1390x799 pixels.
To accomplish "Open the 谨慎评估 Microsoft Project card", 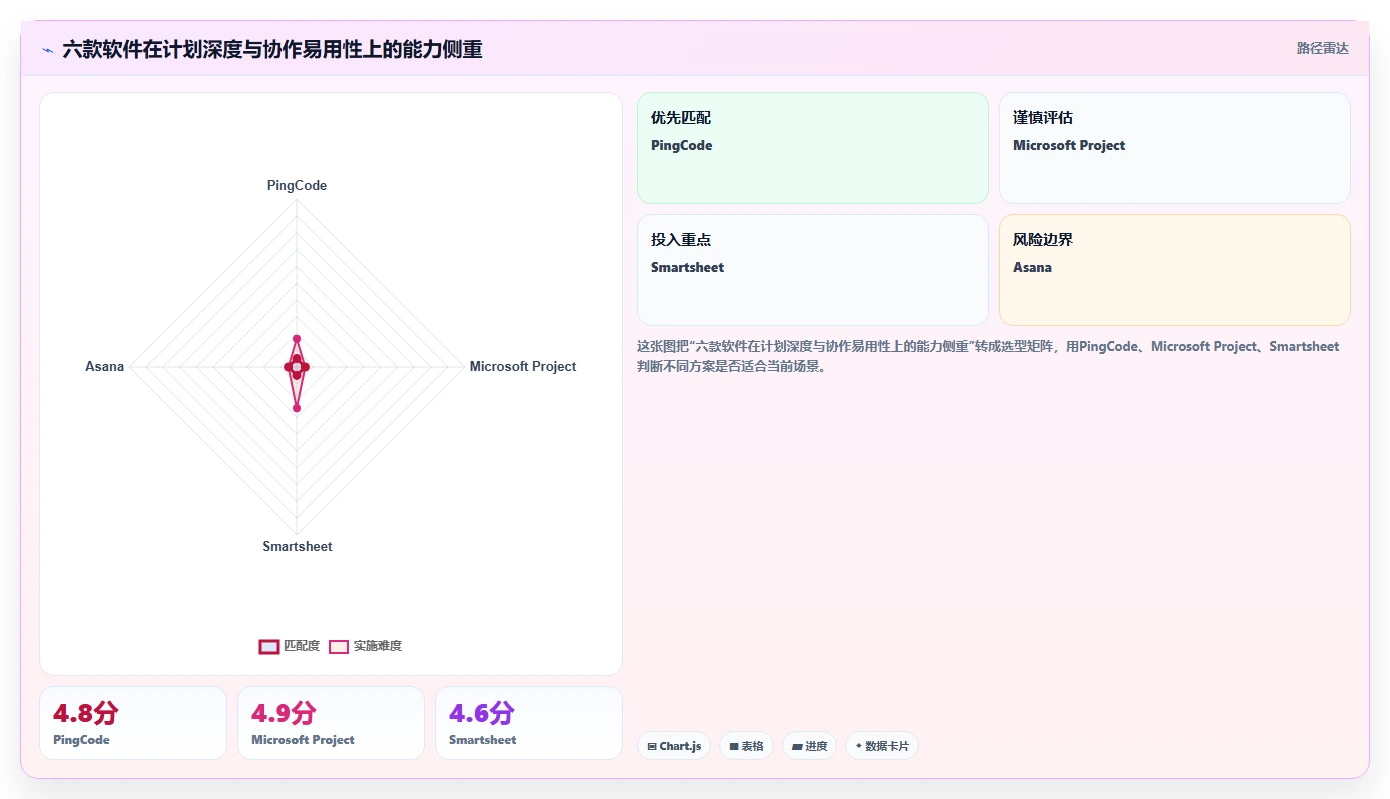I will click(x=1174, y=148).
